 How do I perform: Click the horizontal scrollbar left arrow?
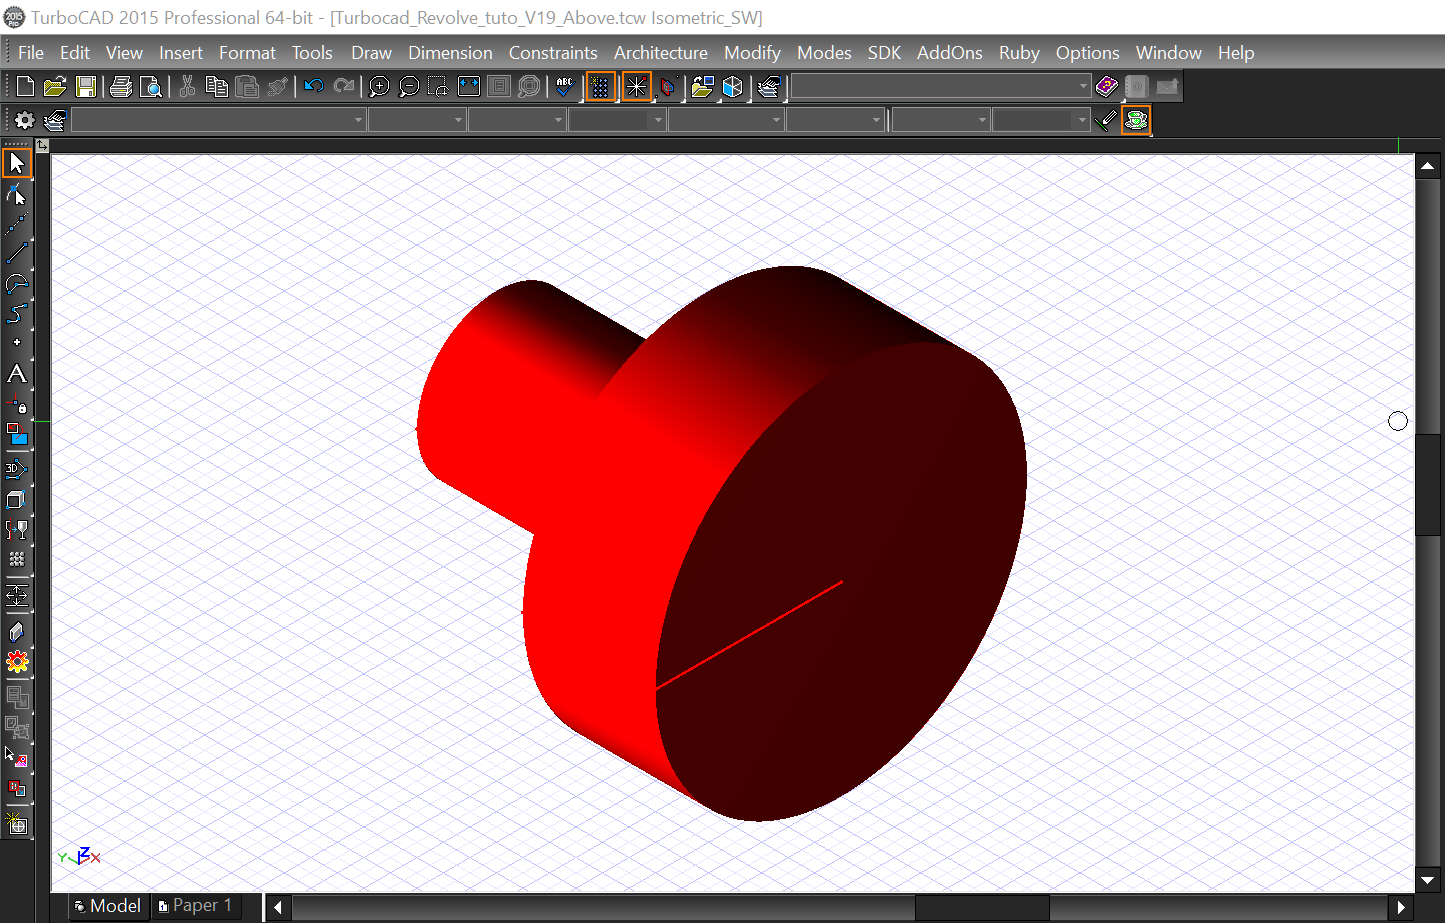pyautogui.click(x=278, y=908)
